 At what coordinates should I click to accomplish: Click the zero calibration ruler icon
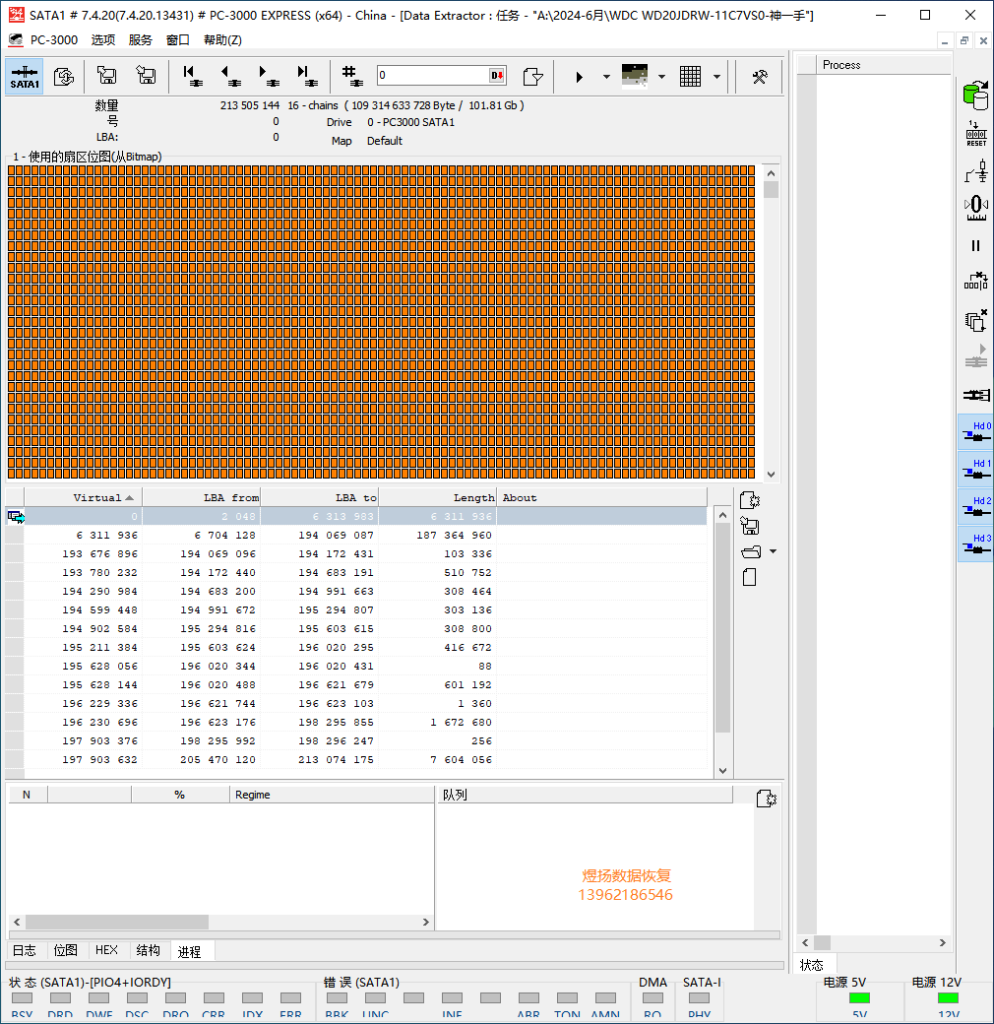976,208
